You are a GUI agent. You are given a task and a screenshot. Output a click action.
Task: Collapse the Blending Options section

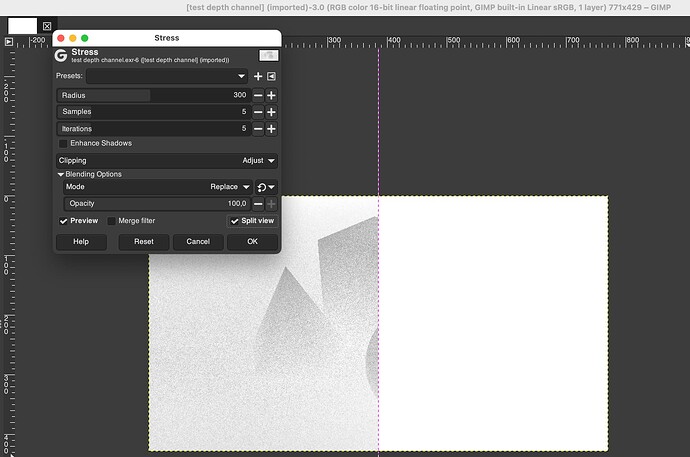pos(61,175)
